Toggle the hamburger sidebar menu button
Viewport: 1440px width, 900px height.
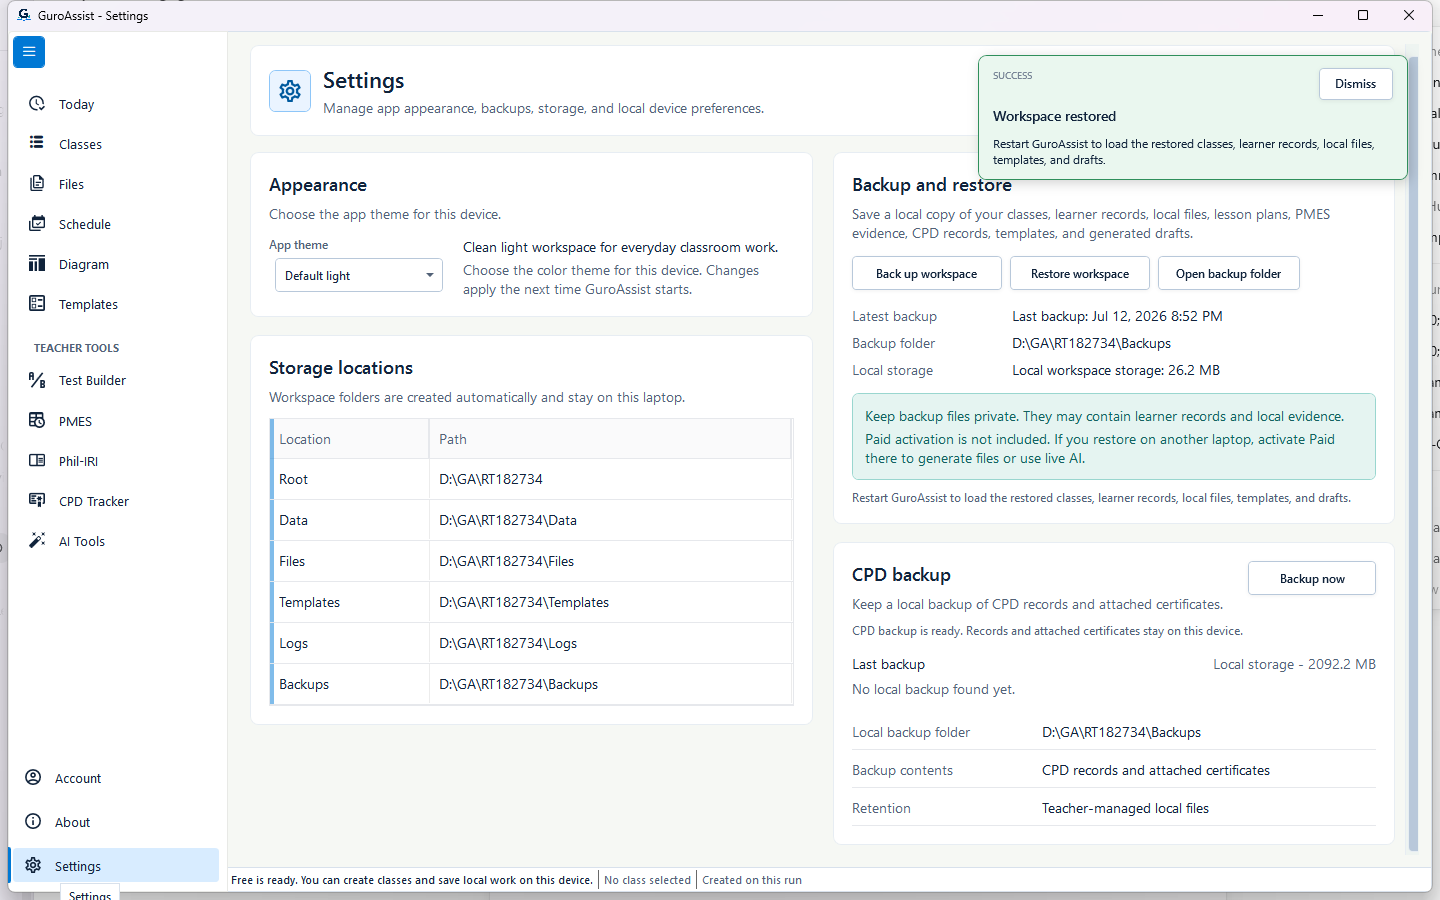pyautogui.click(x=29, y=52)
